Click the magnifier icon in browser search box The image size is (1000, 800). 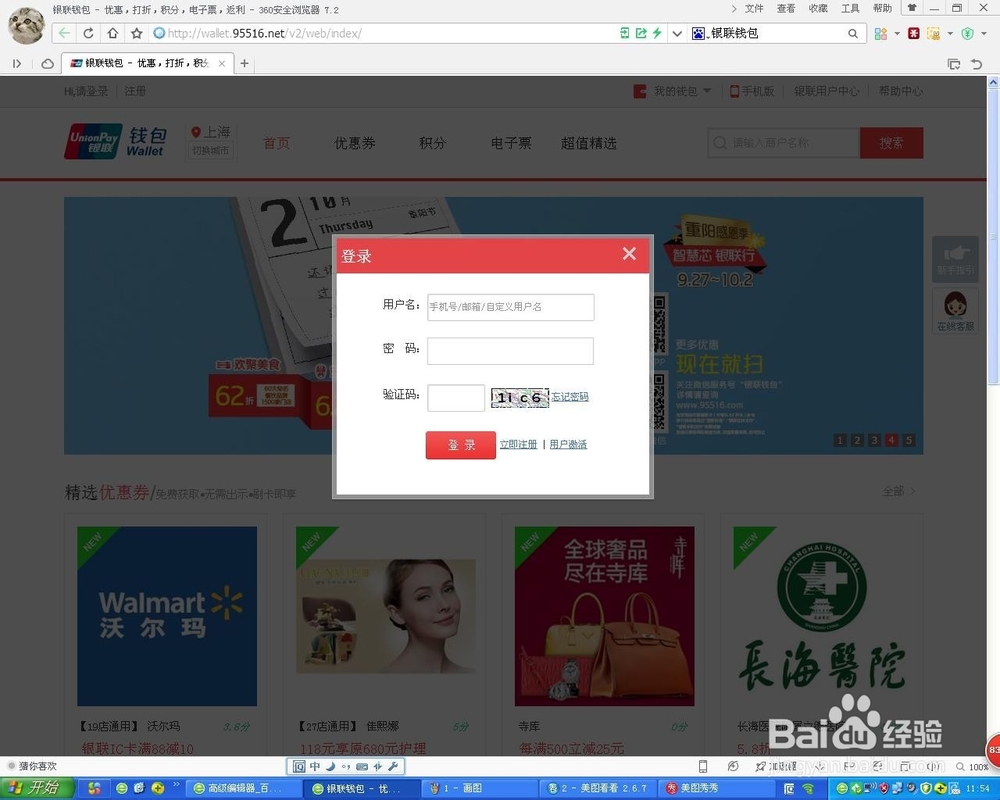coord(853,33)
